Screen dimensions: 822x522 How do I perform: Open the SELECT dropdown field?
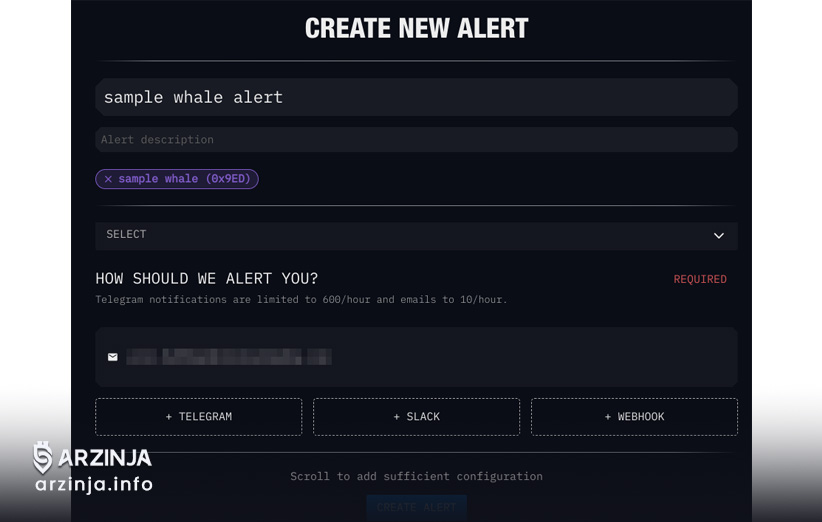pos(416,236)
